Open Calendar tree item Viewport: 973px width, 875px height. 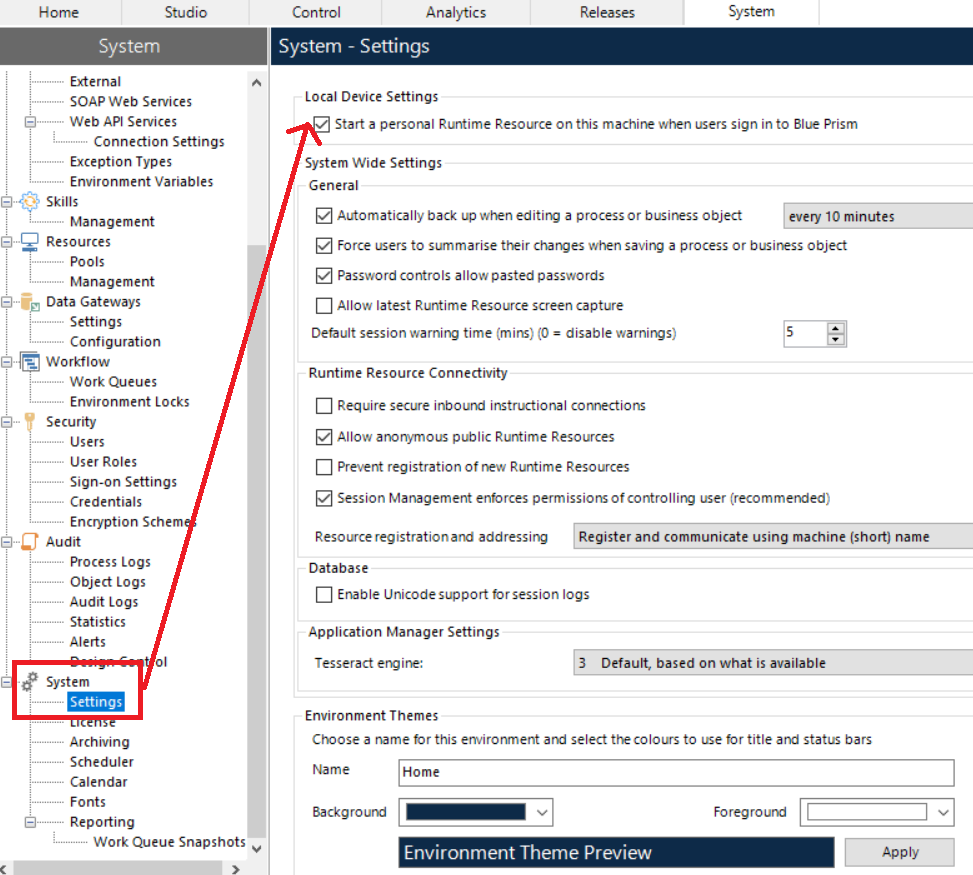click(99, 782)
